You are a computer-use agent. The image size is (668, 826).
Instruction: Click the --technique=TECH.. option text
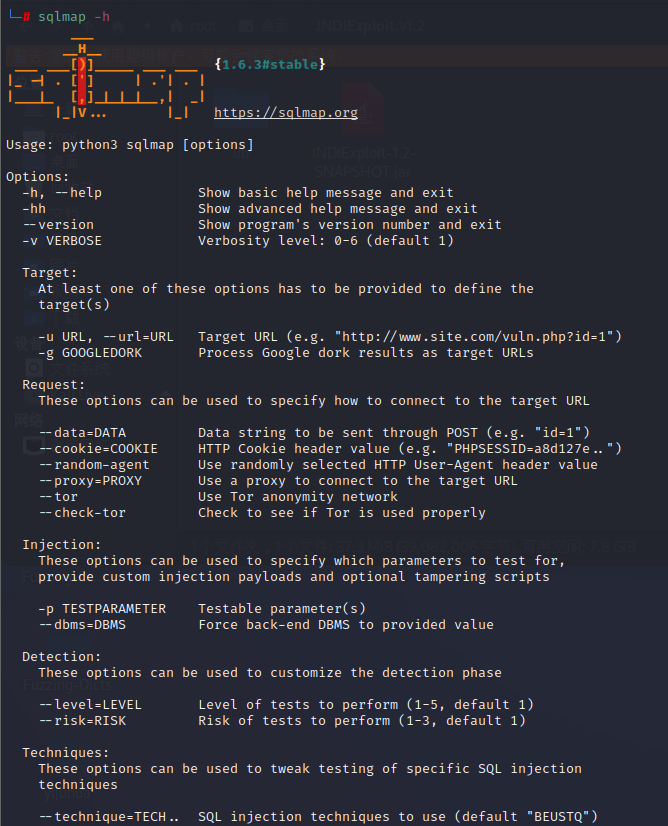(109, 817)
